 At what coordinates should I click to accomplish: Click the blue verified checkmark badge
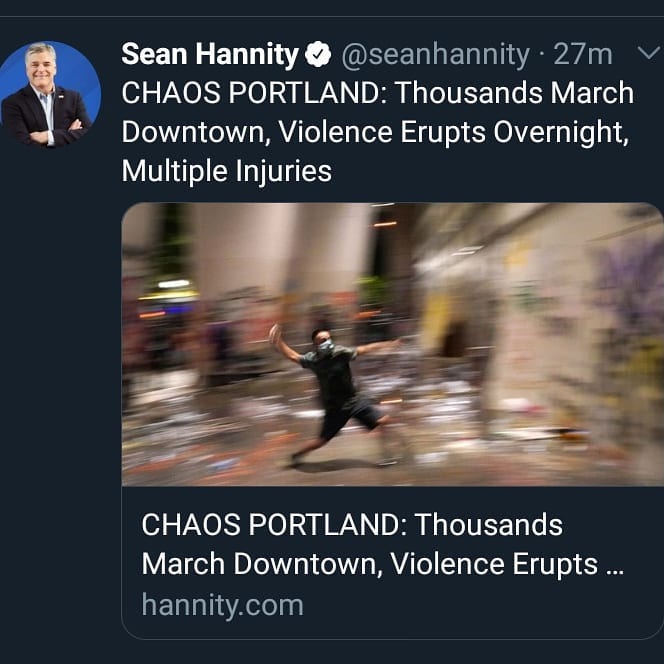click(x=318, y=54)
